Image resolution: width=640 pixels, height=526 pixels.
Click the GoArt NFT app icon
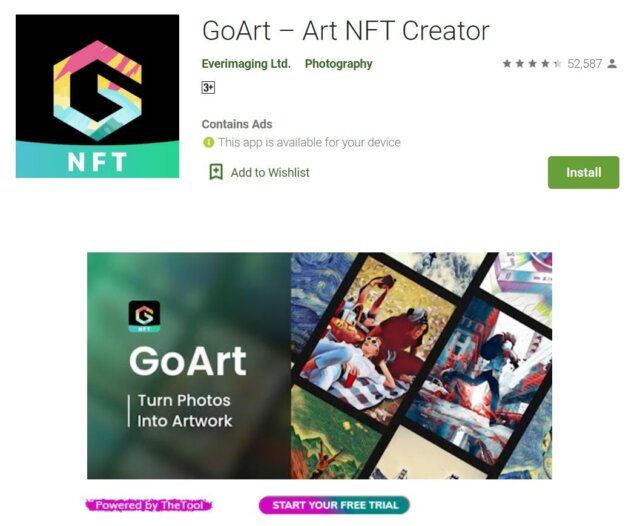(97, 96)
